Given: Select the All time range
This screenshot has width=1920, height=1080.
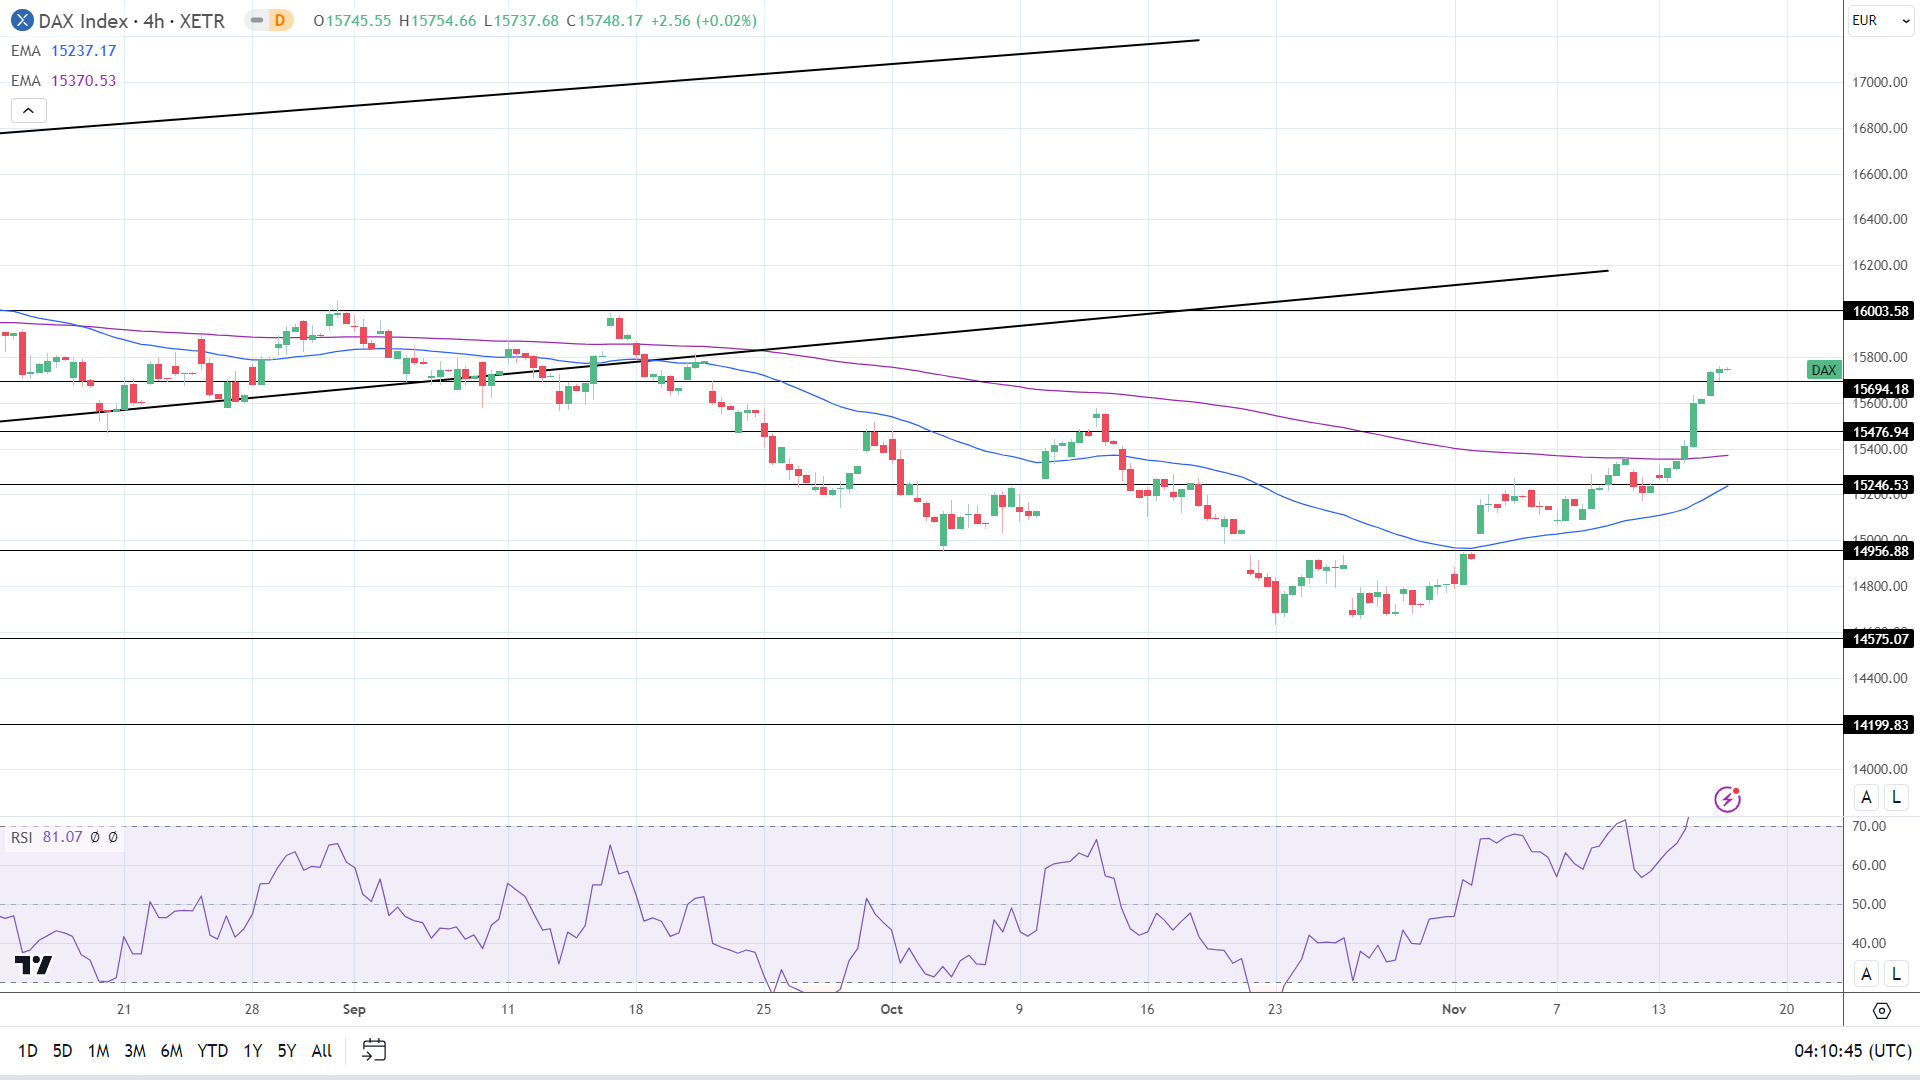Looking at the screenshot, I should point(322,1050).
